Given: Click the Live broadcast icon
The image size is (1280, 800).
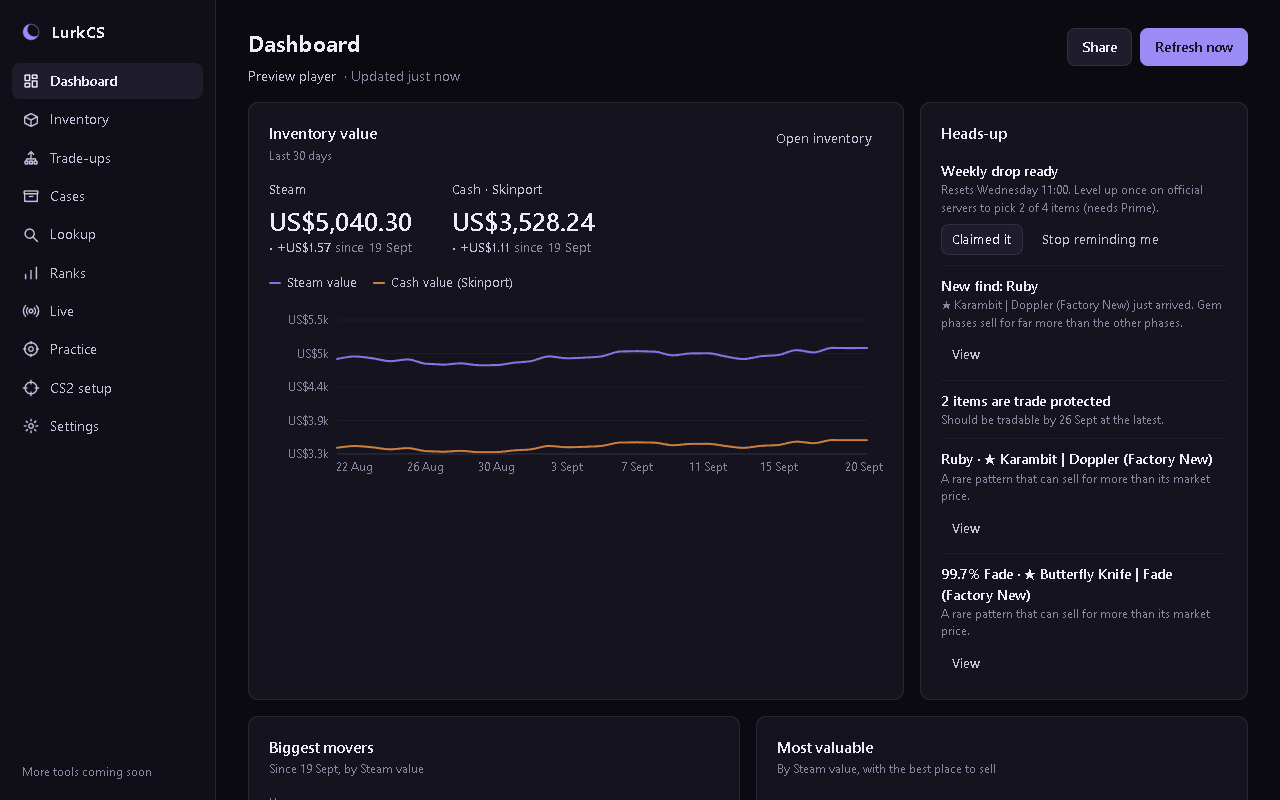Looking at the screenshot, I should click(x=31, y=311).
